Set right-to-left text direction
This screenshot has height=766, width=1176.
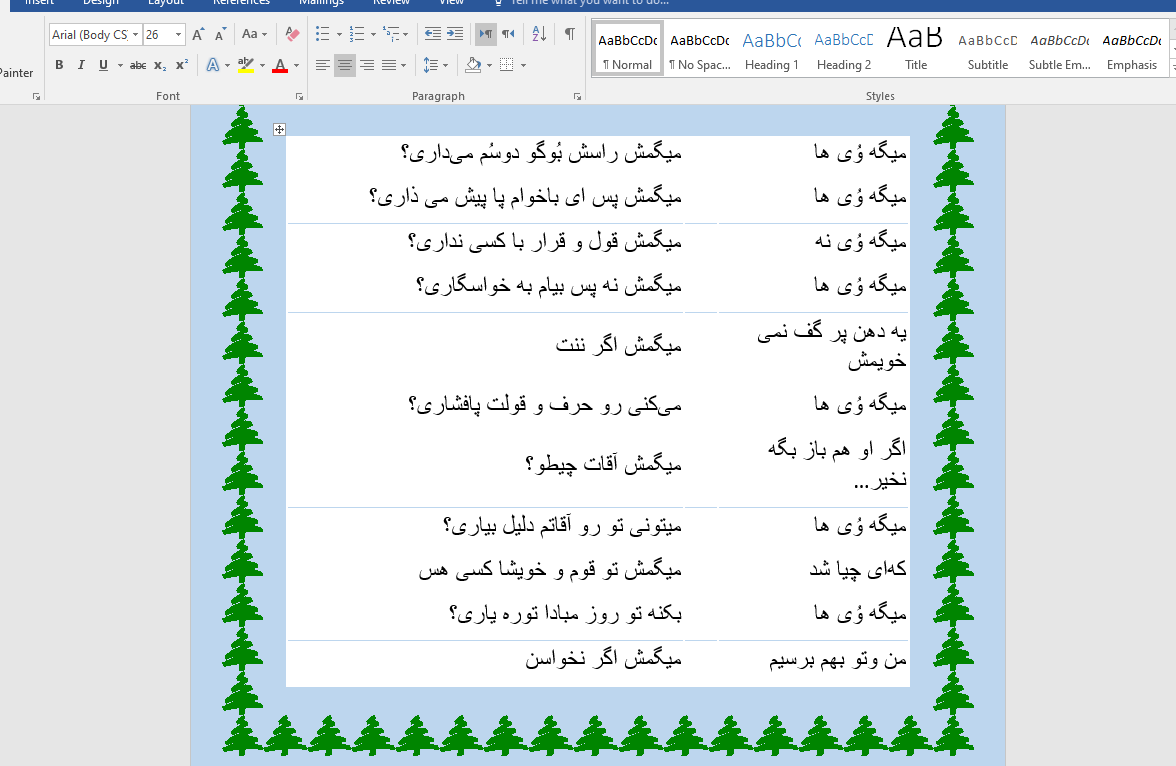[x=485, y=33]
